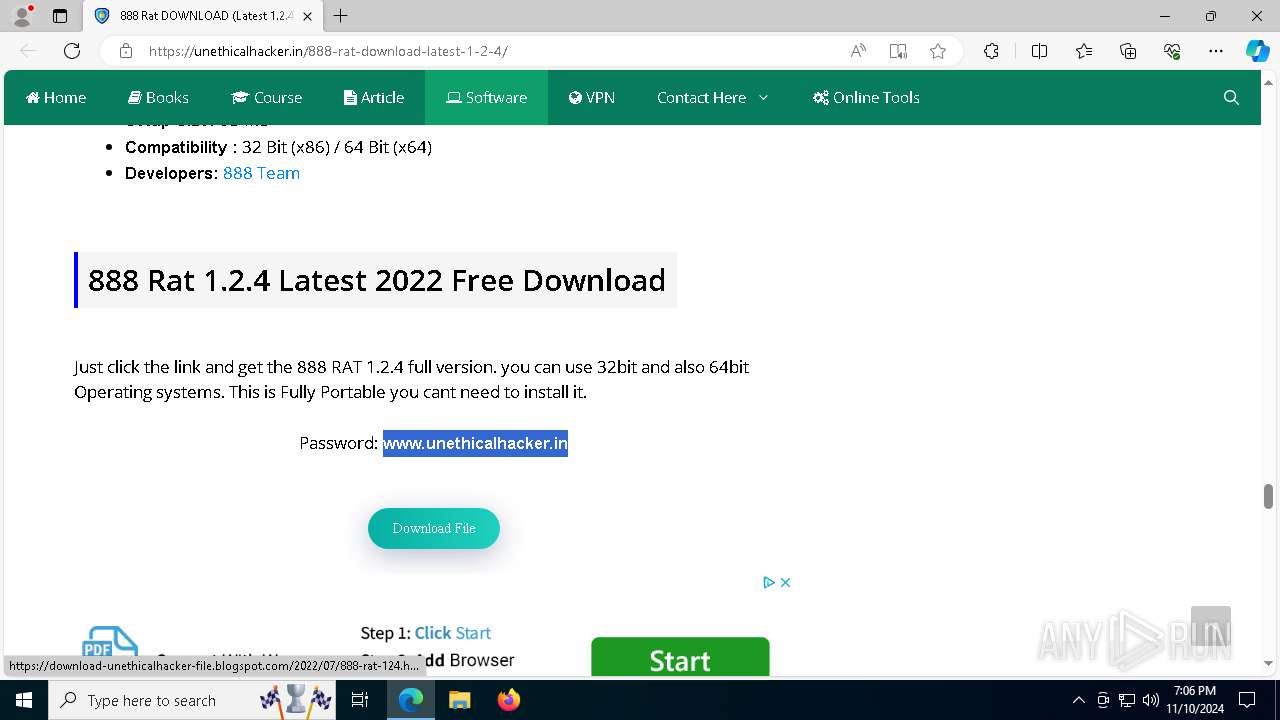Open the Course menu item
Screen dimensions: 1280x720
[266, 97]
